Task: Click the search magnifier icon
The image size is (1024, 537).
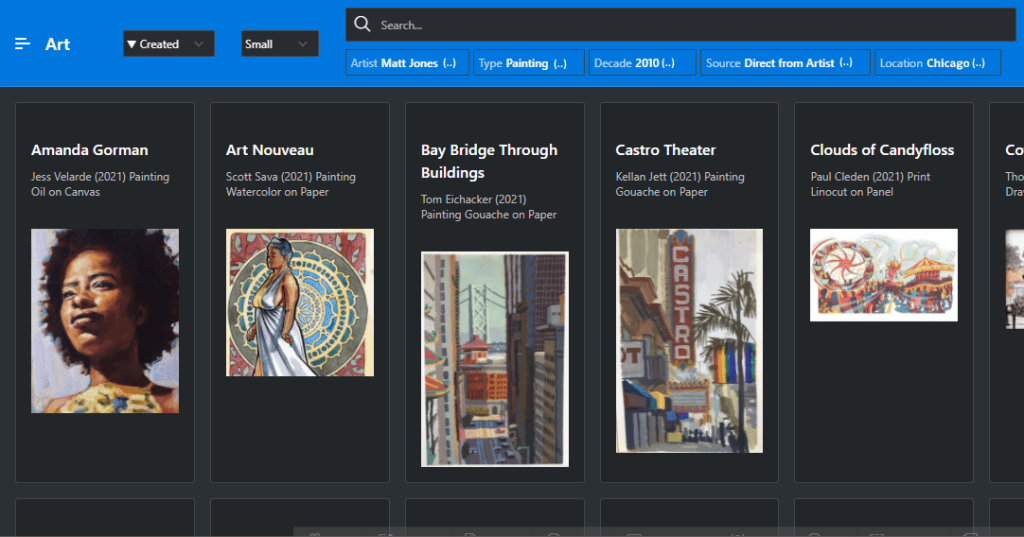Action: (x=362, y=24)
